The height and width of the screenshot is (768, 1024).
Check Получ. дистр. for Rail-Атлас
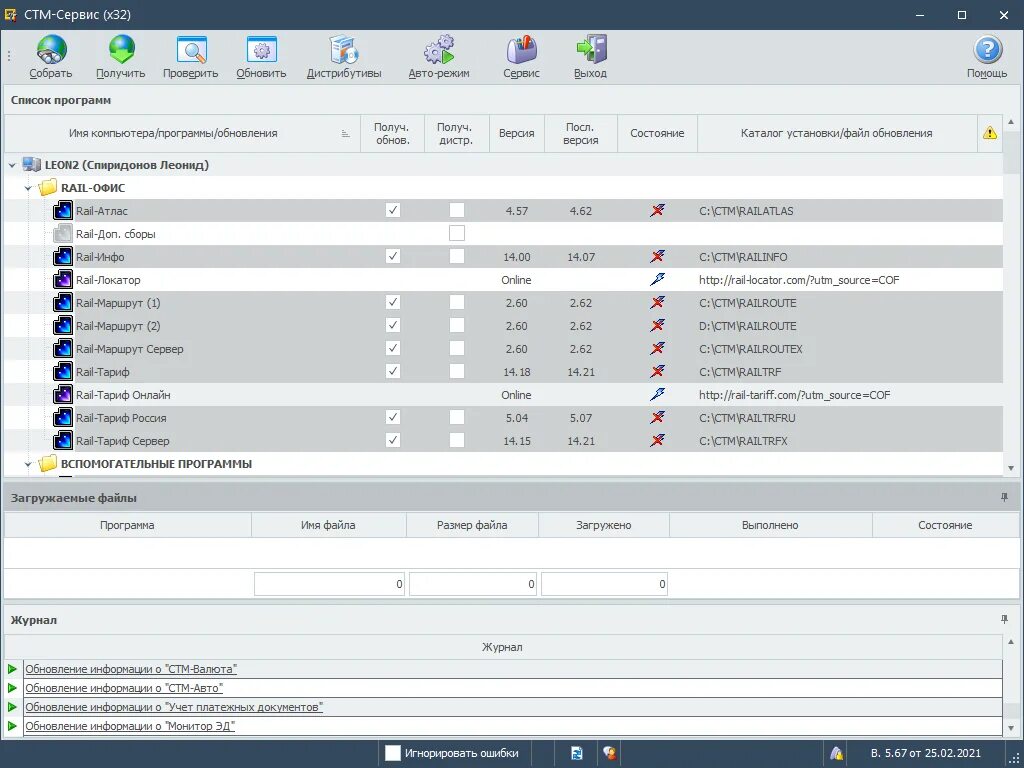click(x=457, y=210)
